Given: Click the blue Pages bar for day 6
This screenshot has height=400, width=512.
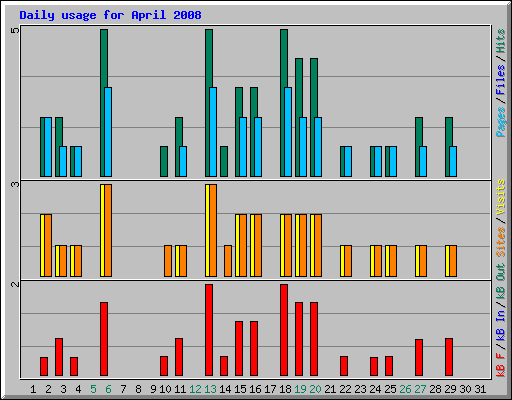Looking at the screenshot, I should coord(108,132).
